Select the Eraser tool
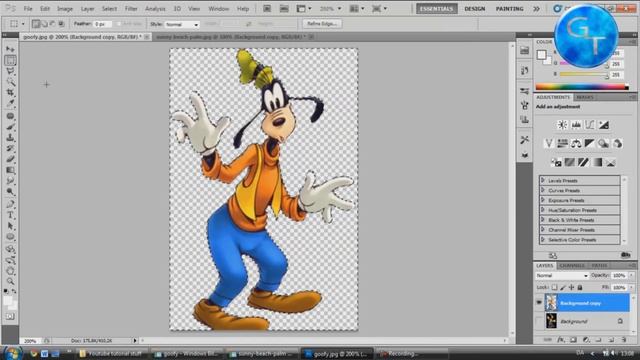The height and width of the screenshot is (360, 640). click(x=10, y=159)
